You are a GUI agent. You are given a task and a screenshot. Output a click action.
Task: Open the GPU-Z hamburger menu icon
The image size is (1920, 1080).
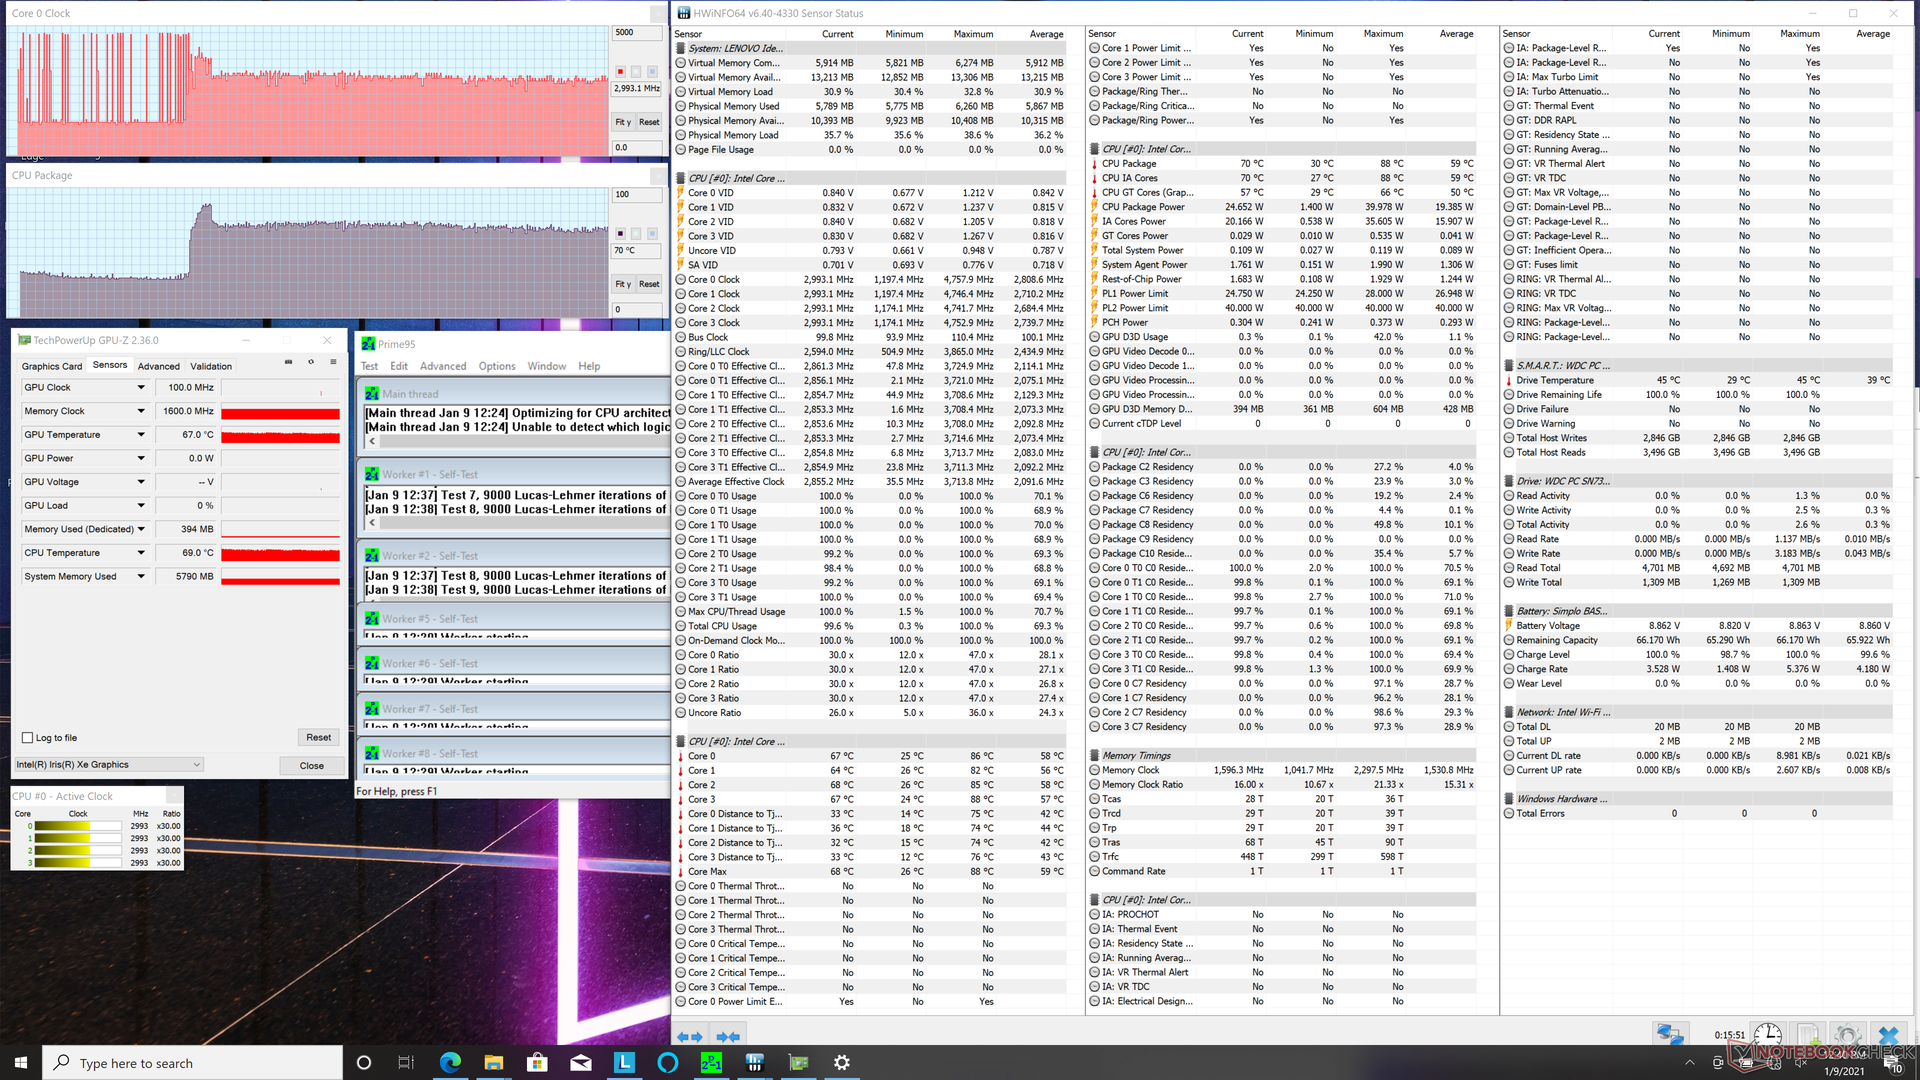click(333, 362)
